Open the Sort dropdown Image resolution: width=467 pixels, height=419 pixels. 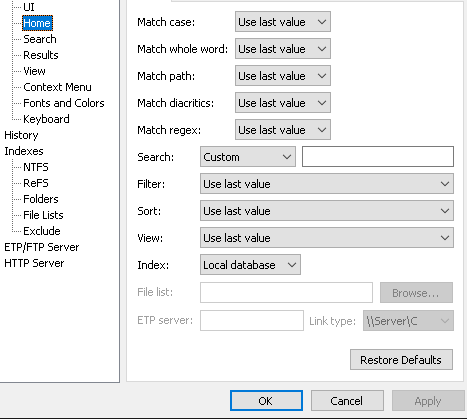pos(327,211)
